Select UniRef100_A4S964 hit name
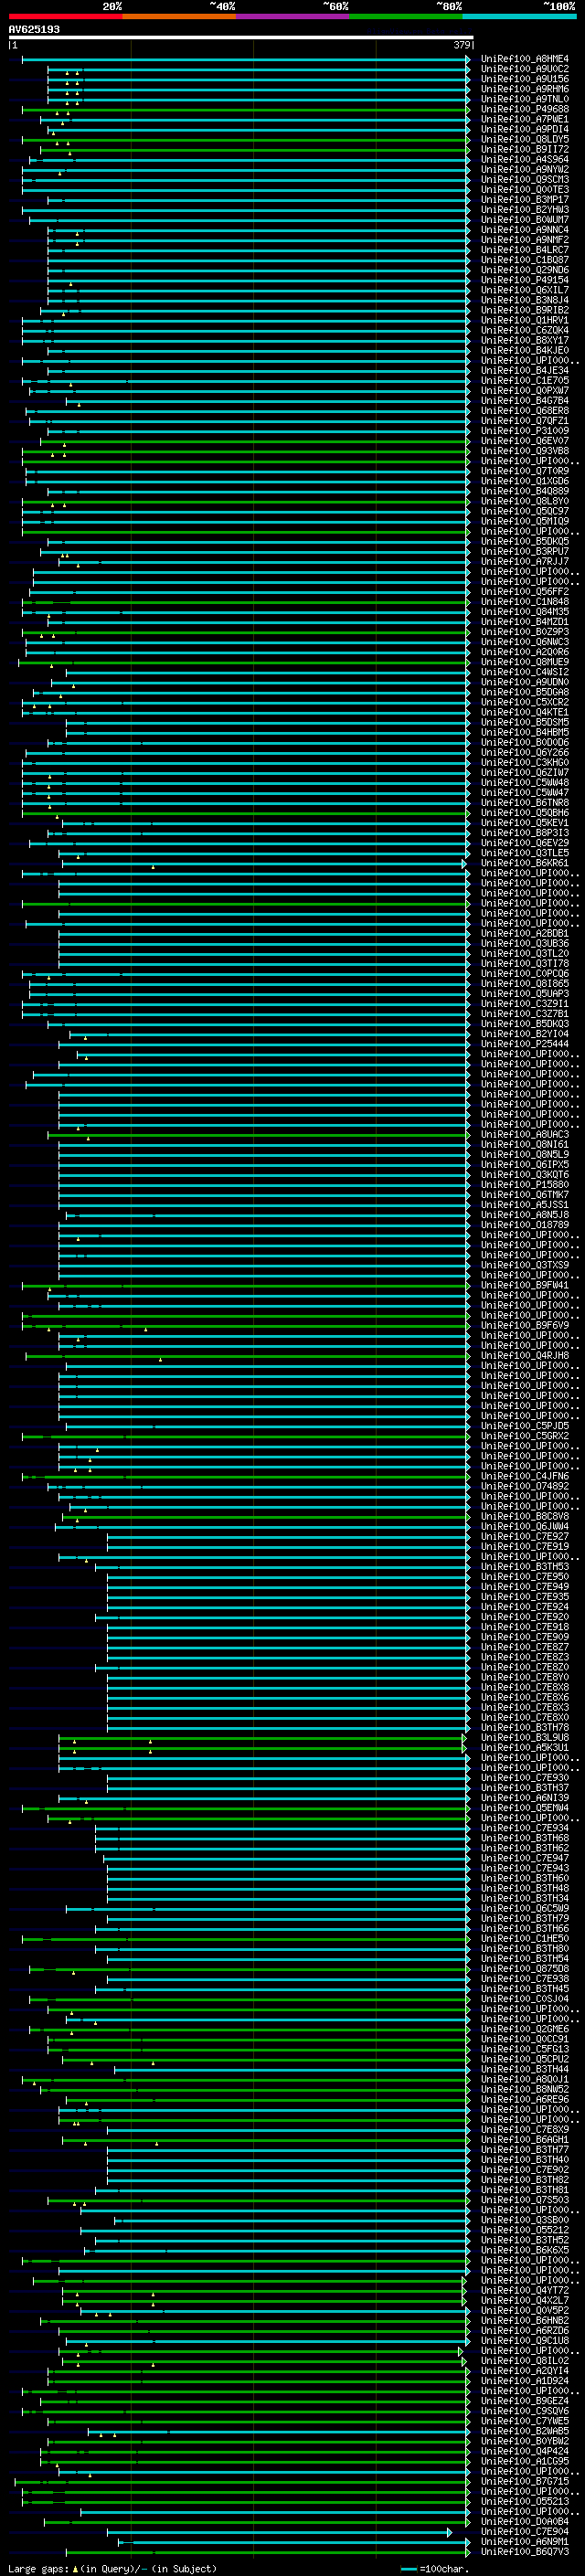 (x=524, y=159)
